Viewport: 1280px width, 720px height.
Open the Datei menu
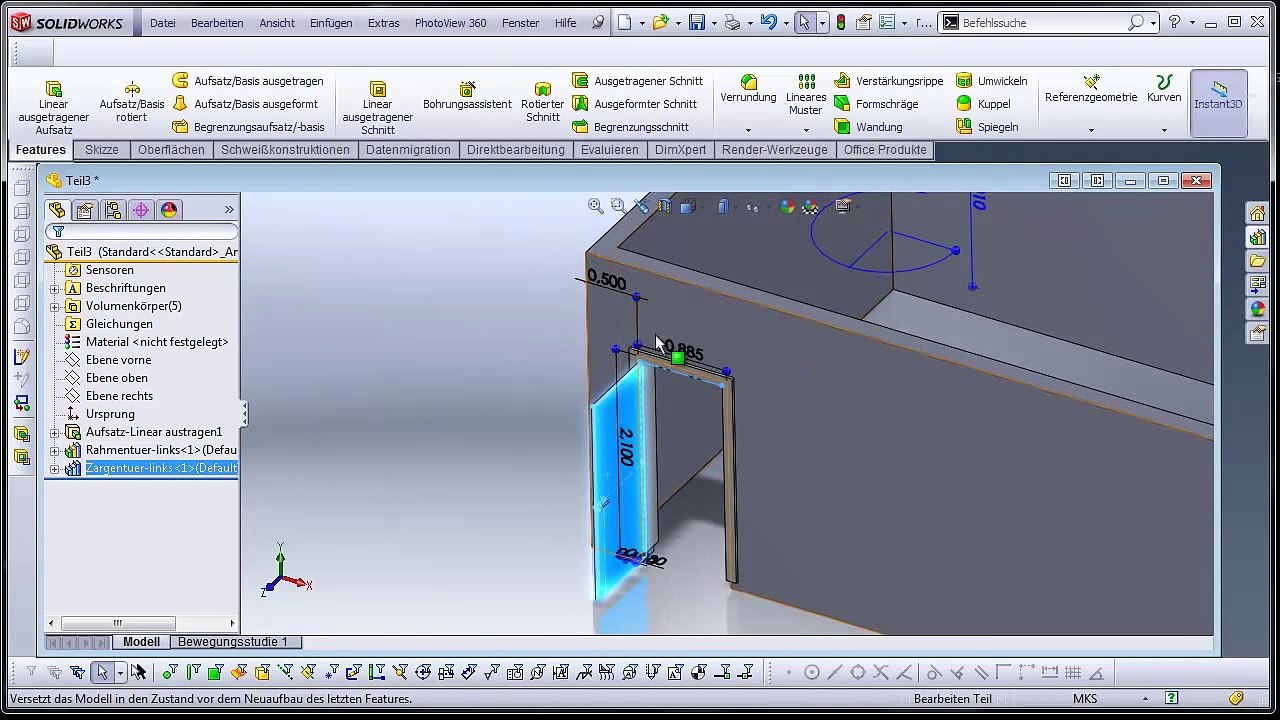pyautogui.click(x=162, y=23)
